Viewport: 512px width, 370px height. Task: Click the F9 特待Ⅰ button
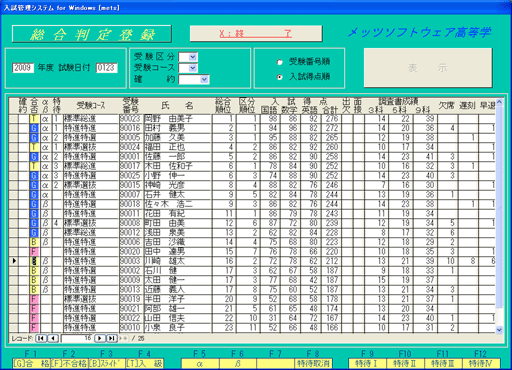tap(367, 364)
